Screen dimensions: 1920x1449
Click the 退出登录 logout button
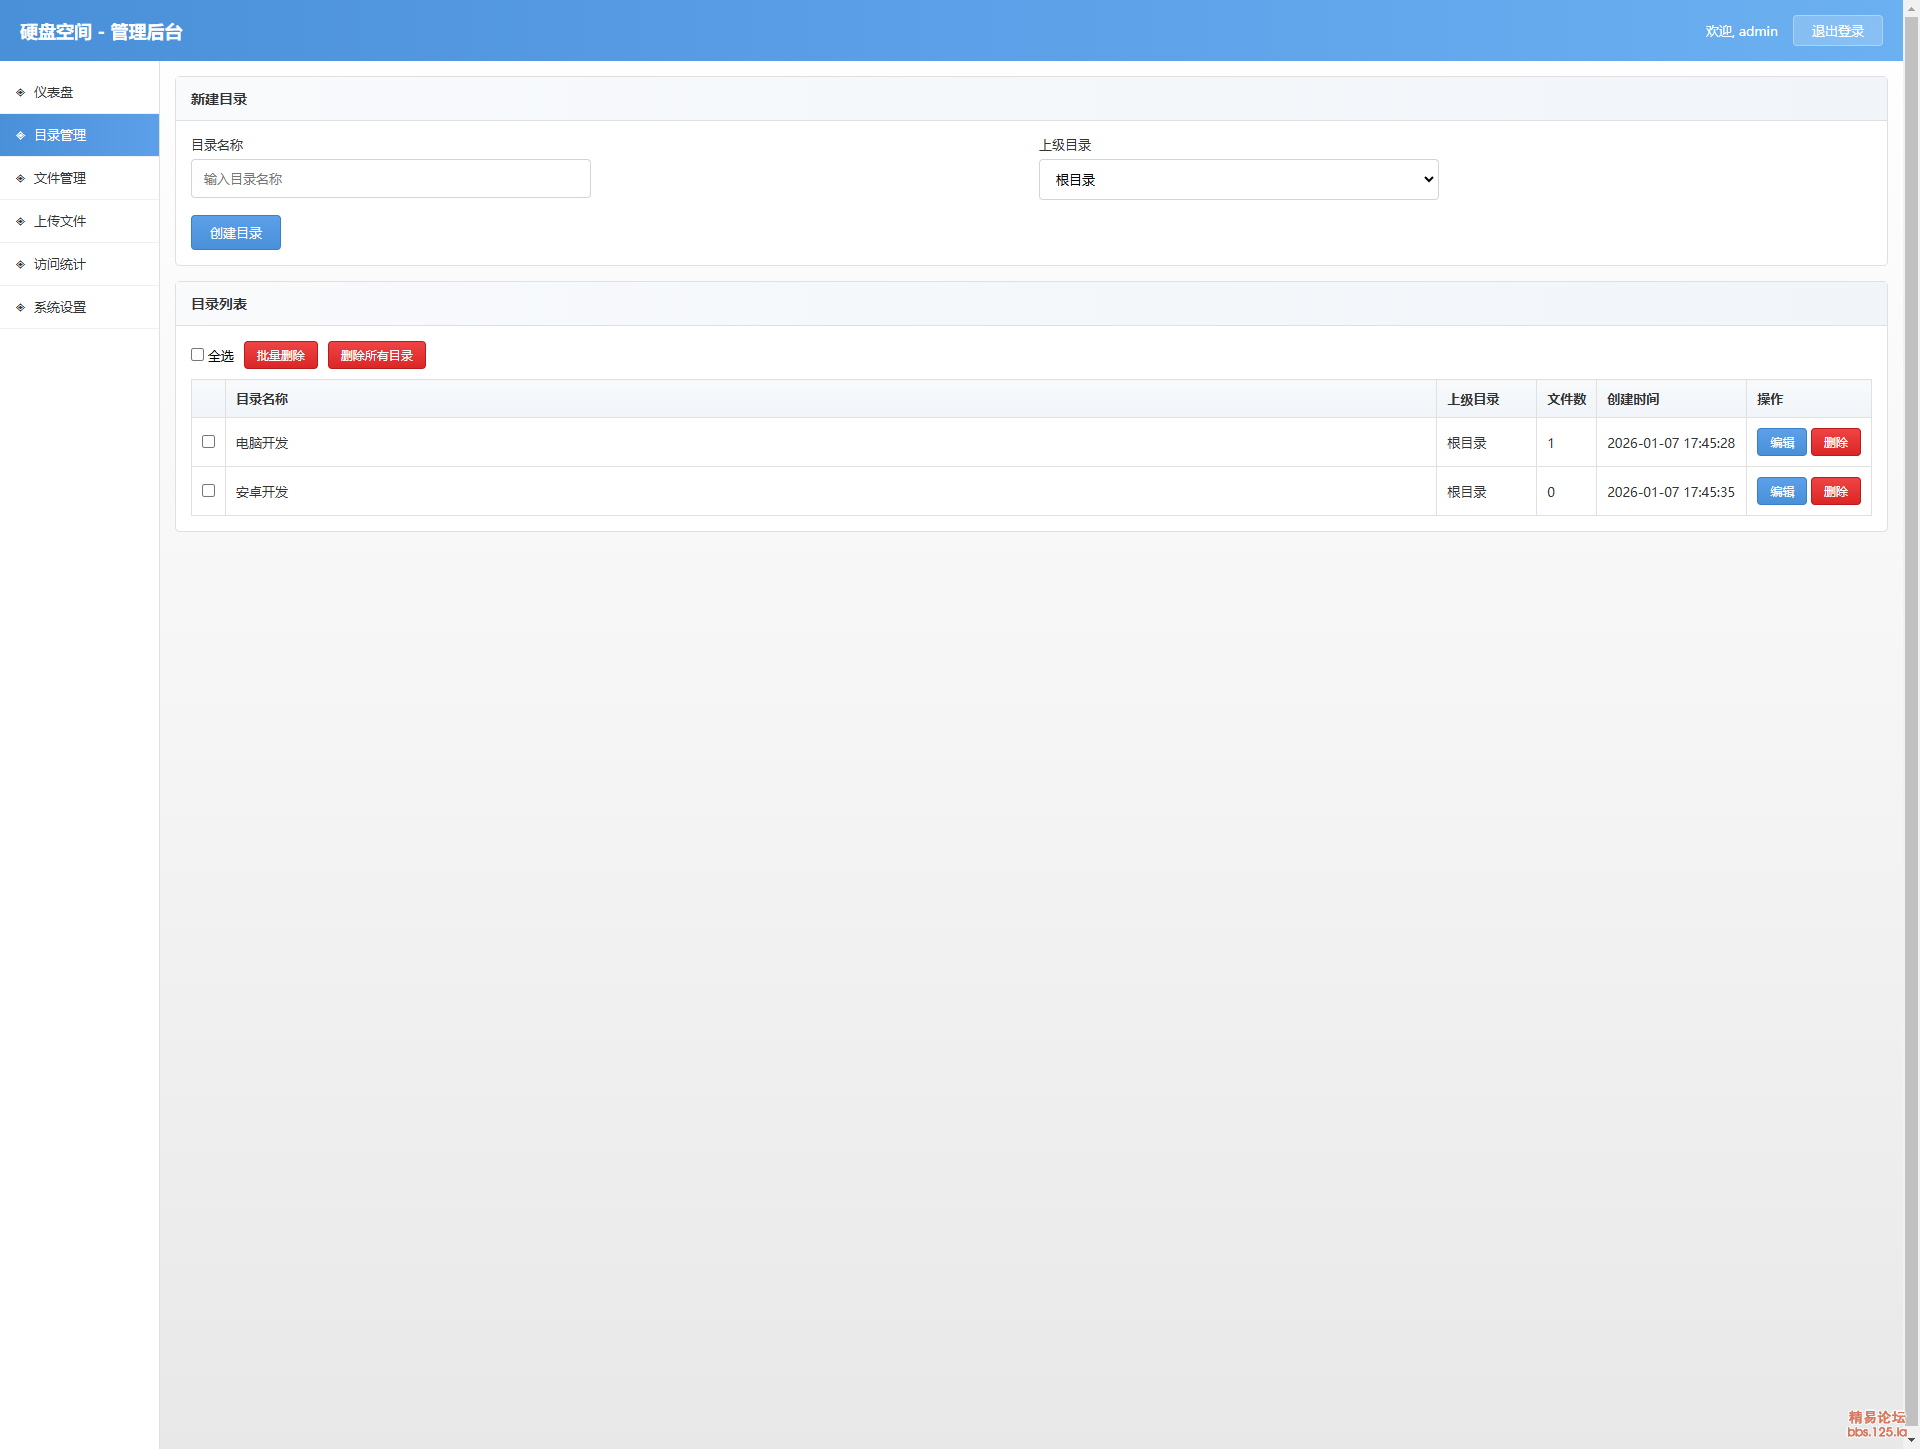(x=1837, y=31)
